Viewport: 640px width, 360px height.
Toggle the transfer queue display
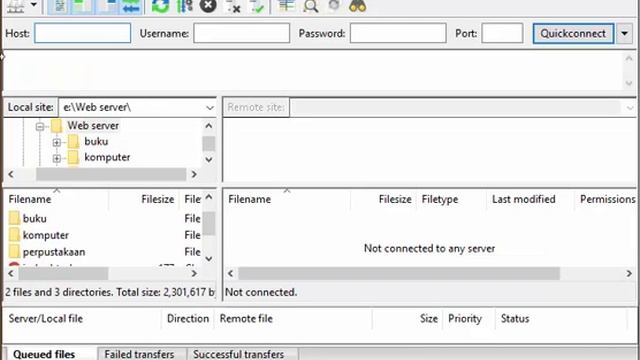pyautogui.click(x=131, y=6)
